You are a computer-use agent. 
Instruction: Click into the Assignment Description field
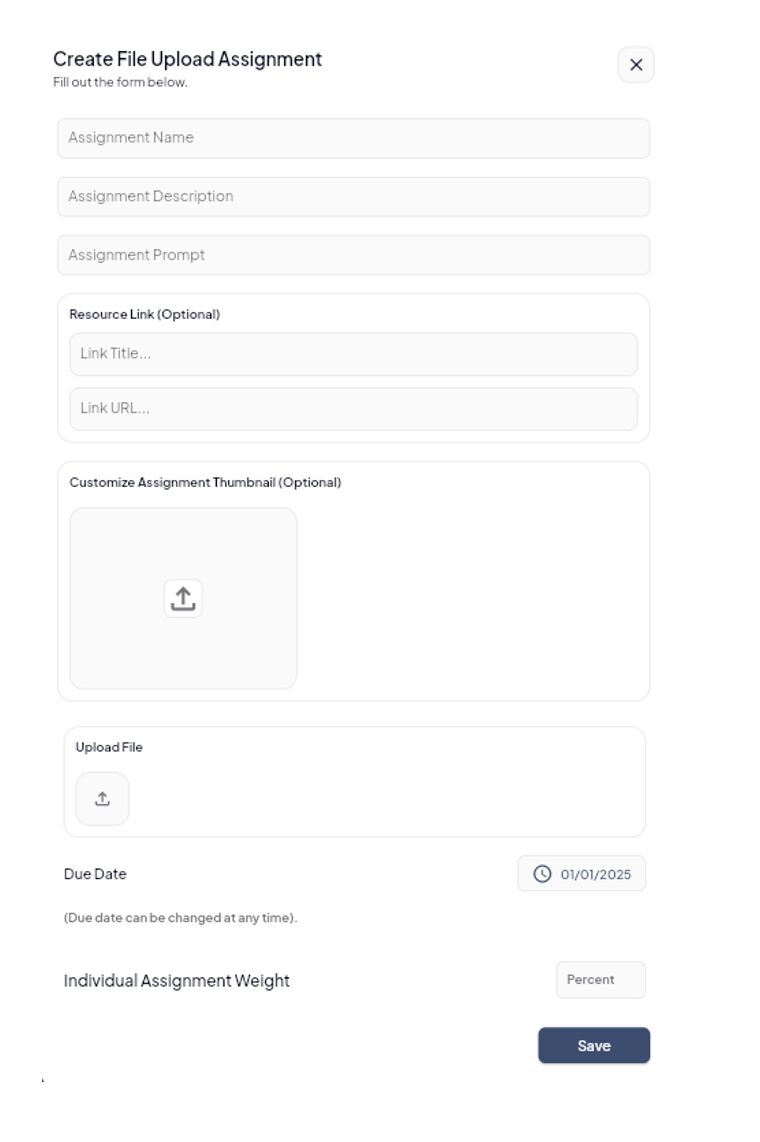tap(353, 197)
